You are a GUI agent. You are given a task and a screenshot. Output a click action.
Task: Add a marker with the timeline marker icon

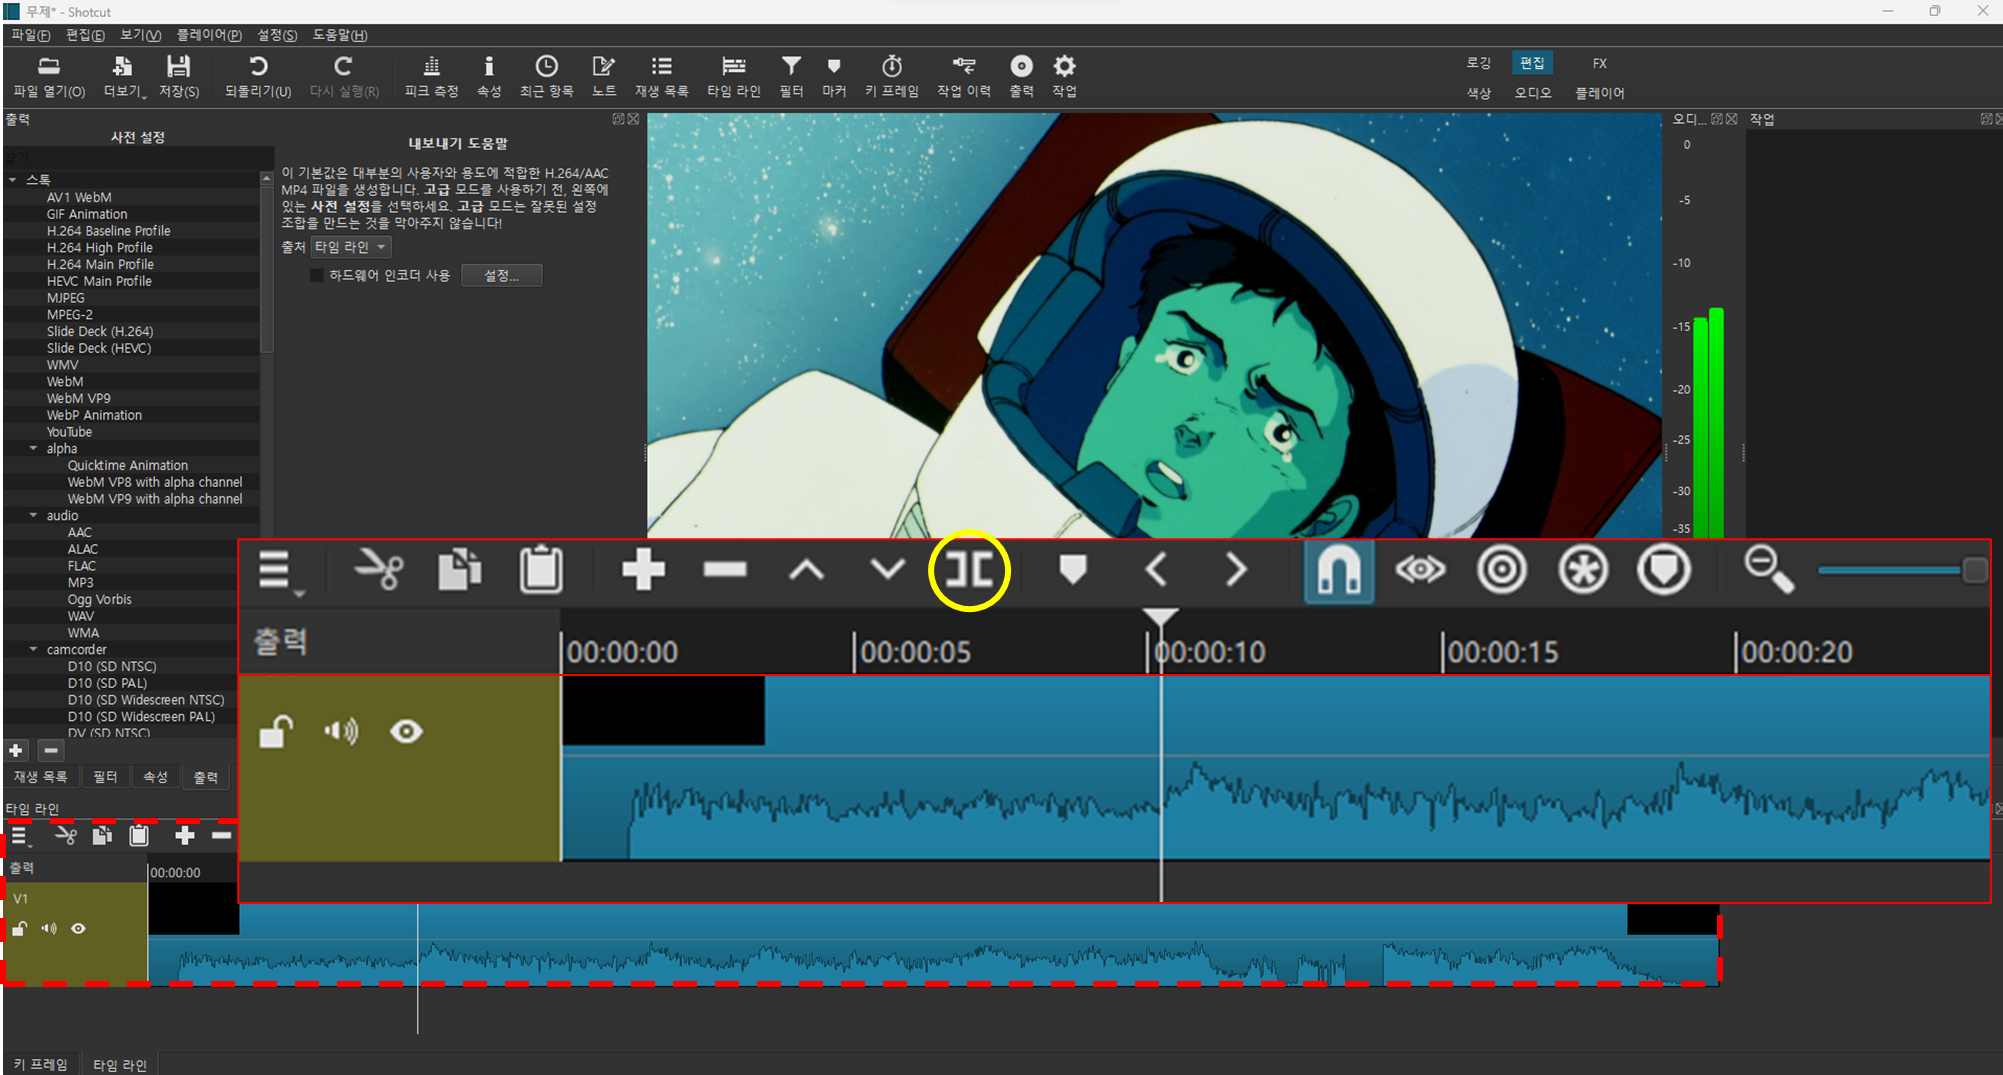coord(1073,570)
